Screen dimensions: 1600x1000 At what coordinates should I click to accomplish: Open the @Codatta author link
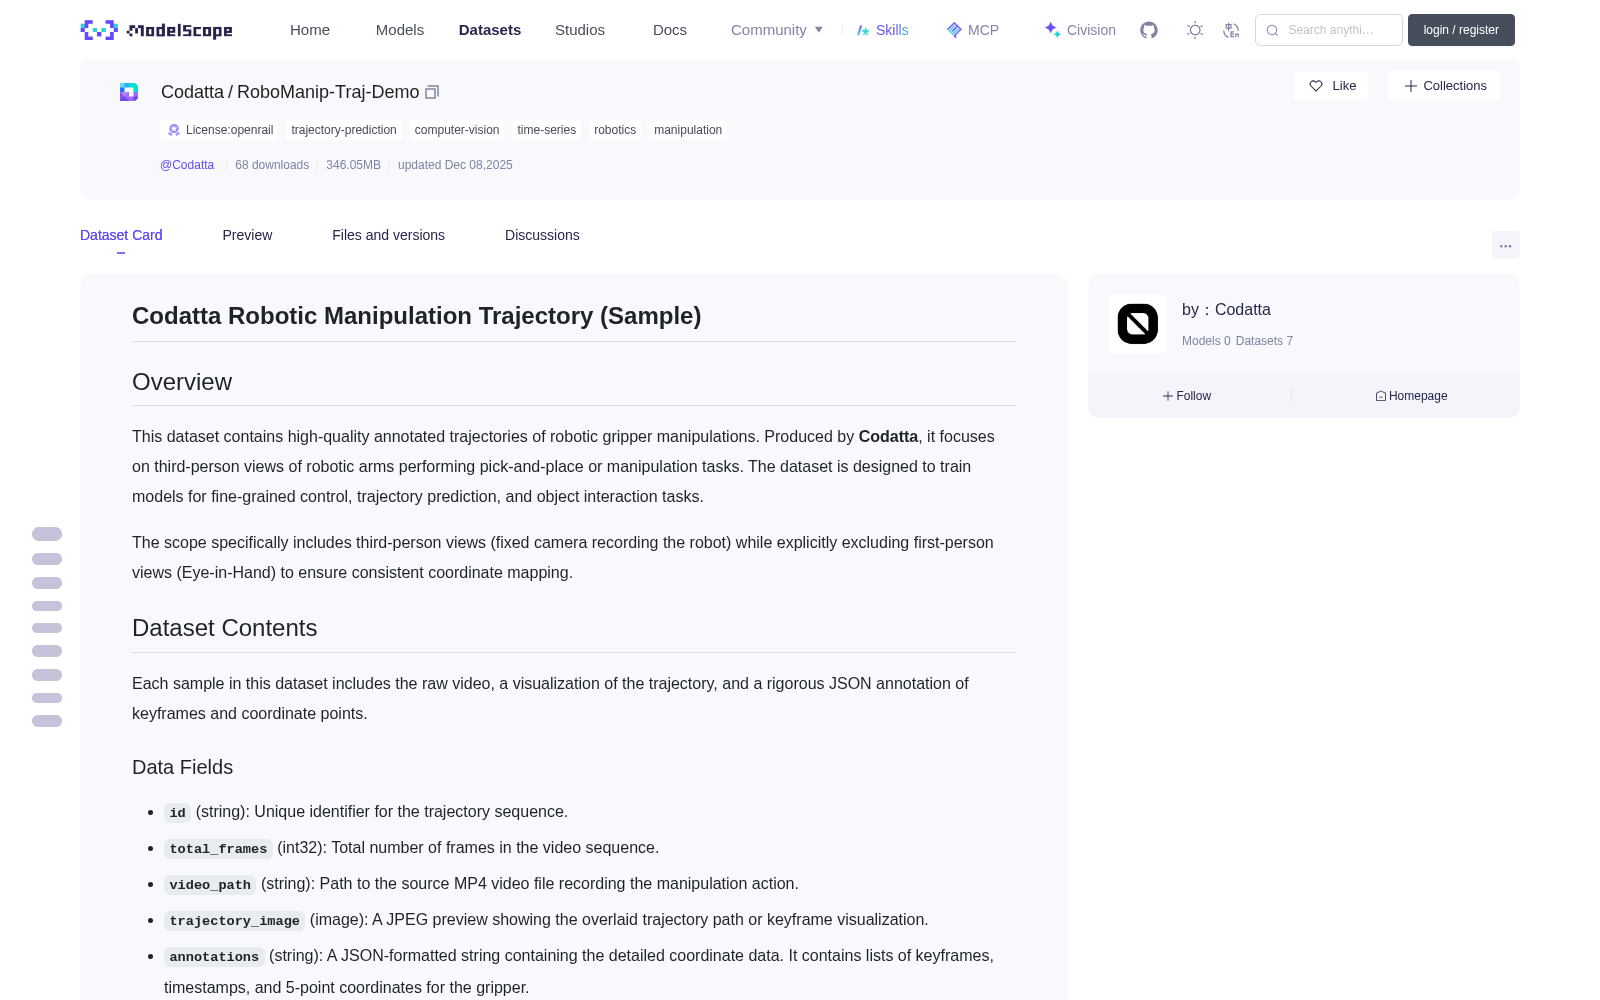[187, 165]
